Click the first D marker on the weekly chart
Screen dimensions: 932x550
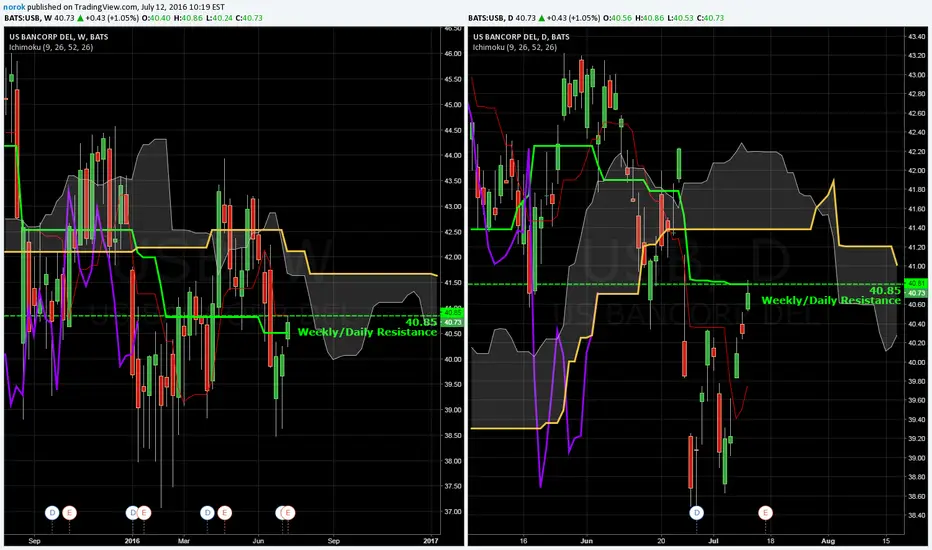[52, 513]
